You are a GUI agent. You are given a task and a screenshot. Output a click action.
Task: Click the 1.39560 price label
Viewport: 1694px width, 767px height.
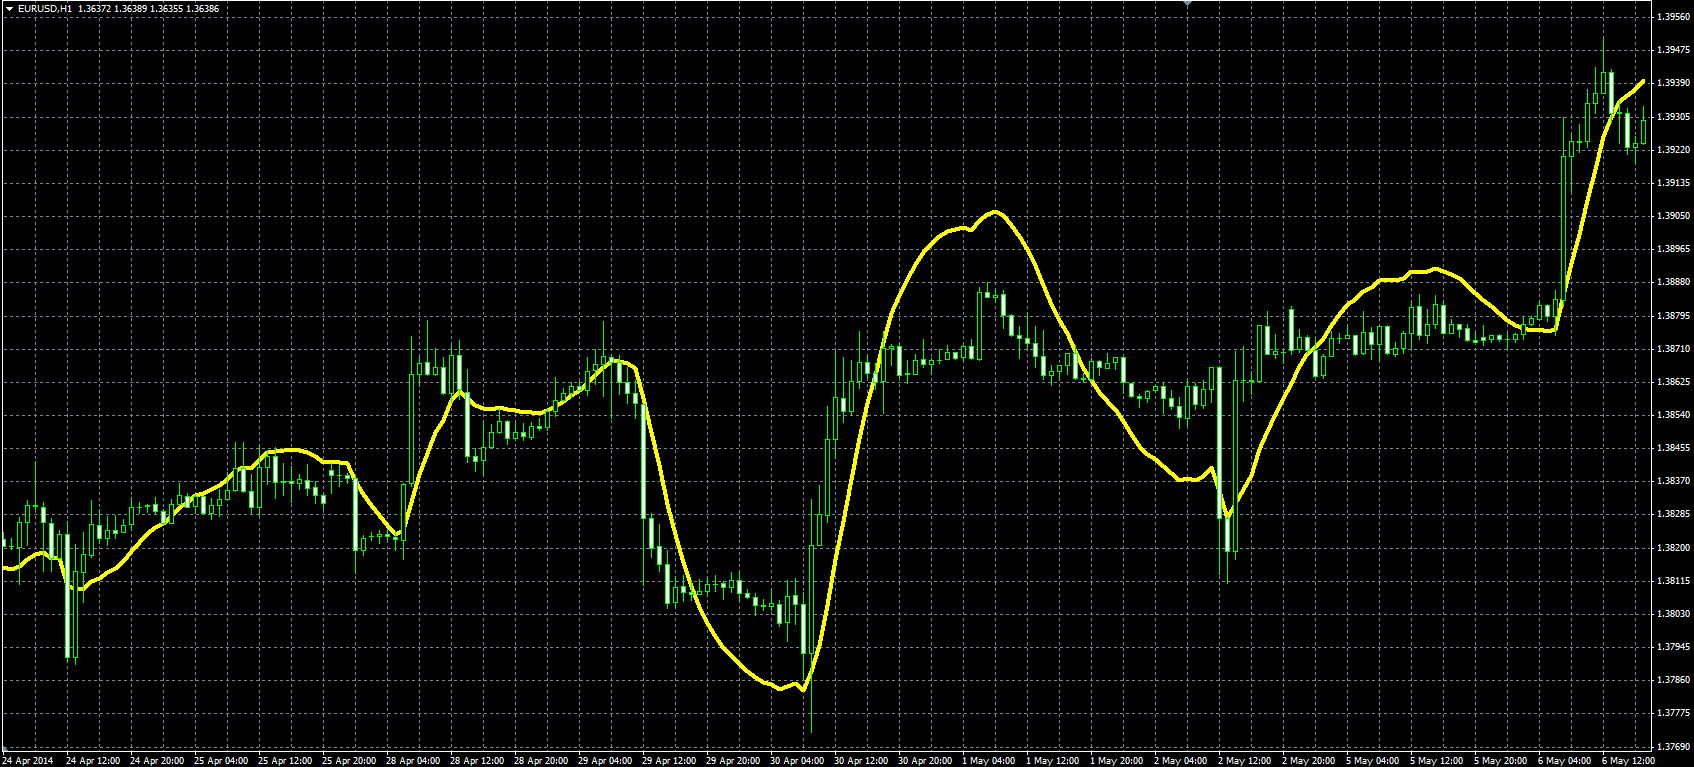[1673, 17]
